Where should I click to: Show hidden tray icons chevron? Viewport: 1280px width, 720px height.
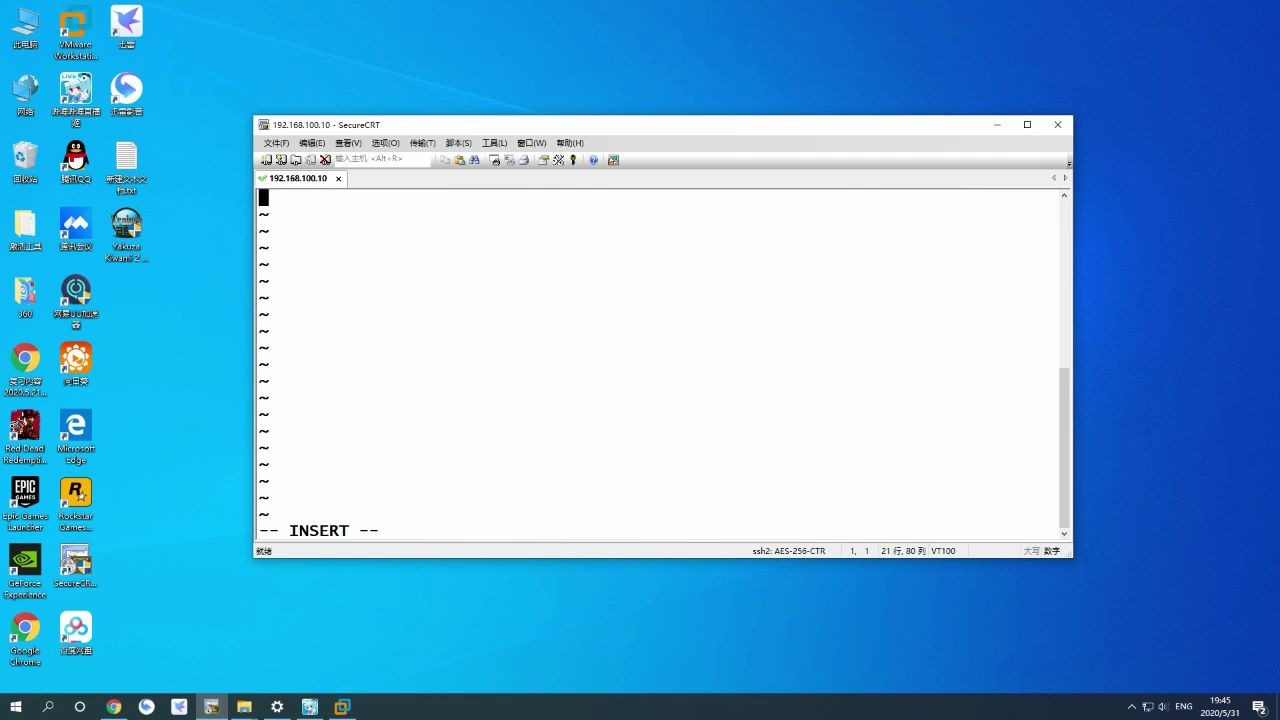1131,707
